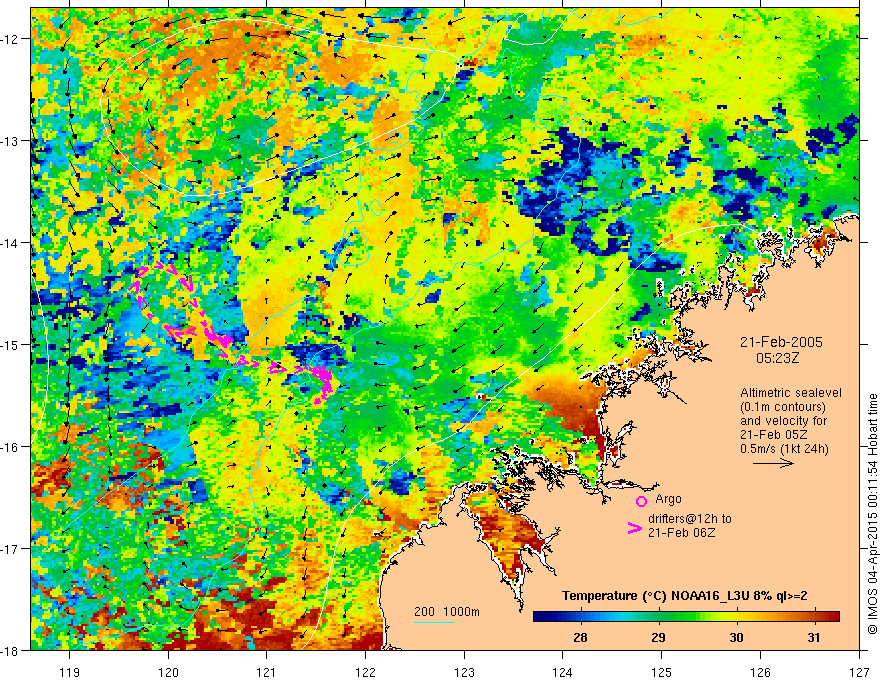Click the 'Altimetric sealevel' text
880x680 pixels.
(x=791, y=393)
